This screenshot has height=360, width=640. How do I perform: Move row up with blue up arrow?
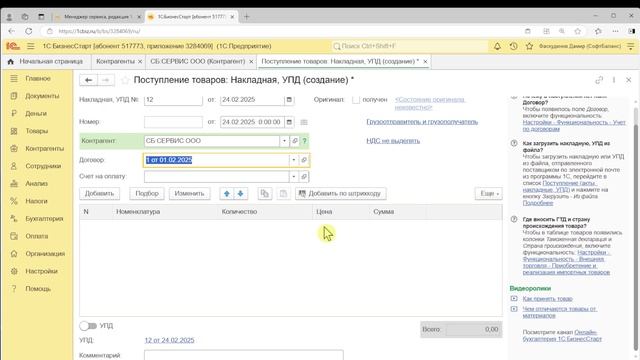coord(227,193)
